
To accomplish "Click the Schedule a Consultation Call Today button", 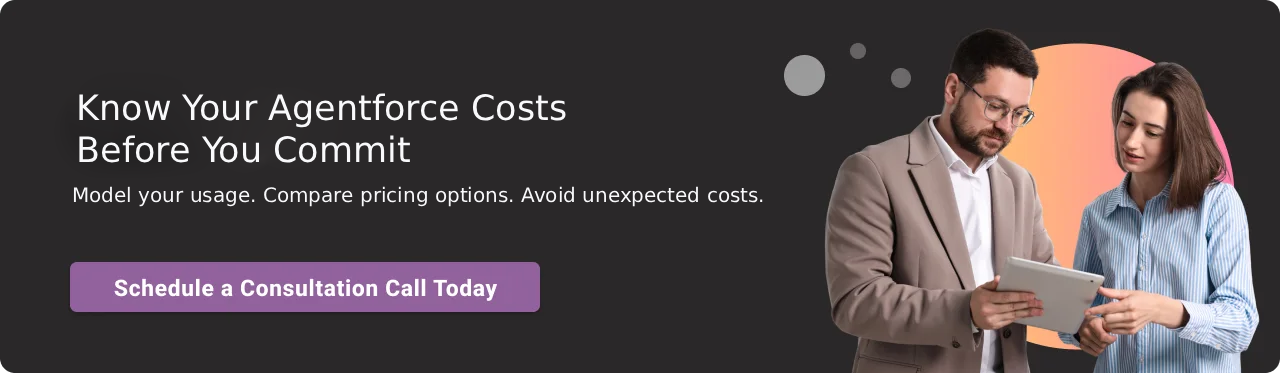I will (305, 287).
